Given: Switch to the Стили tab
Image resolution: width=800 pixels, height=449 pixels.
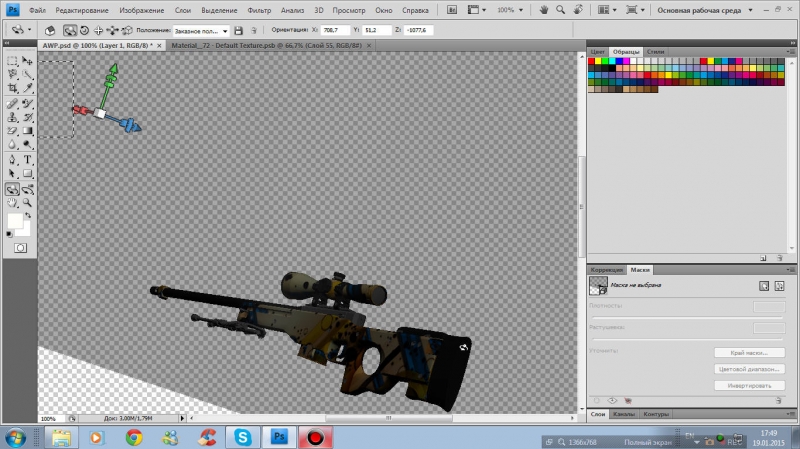Looking at the screenshot, I should pyautogui.click(x=656, y=52).
